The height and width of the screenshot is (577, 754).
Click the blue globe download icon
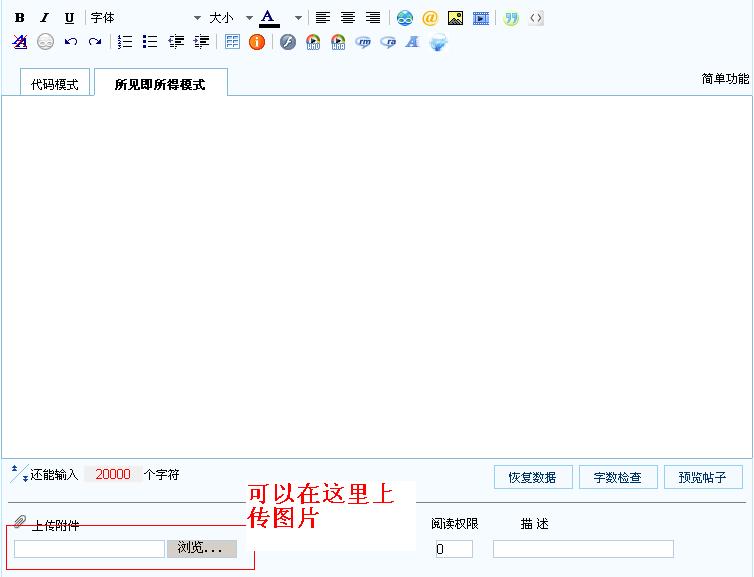(x=438, y=42)
